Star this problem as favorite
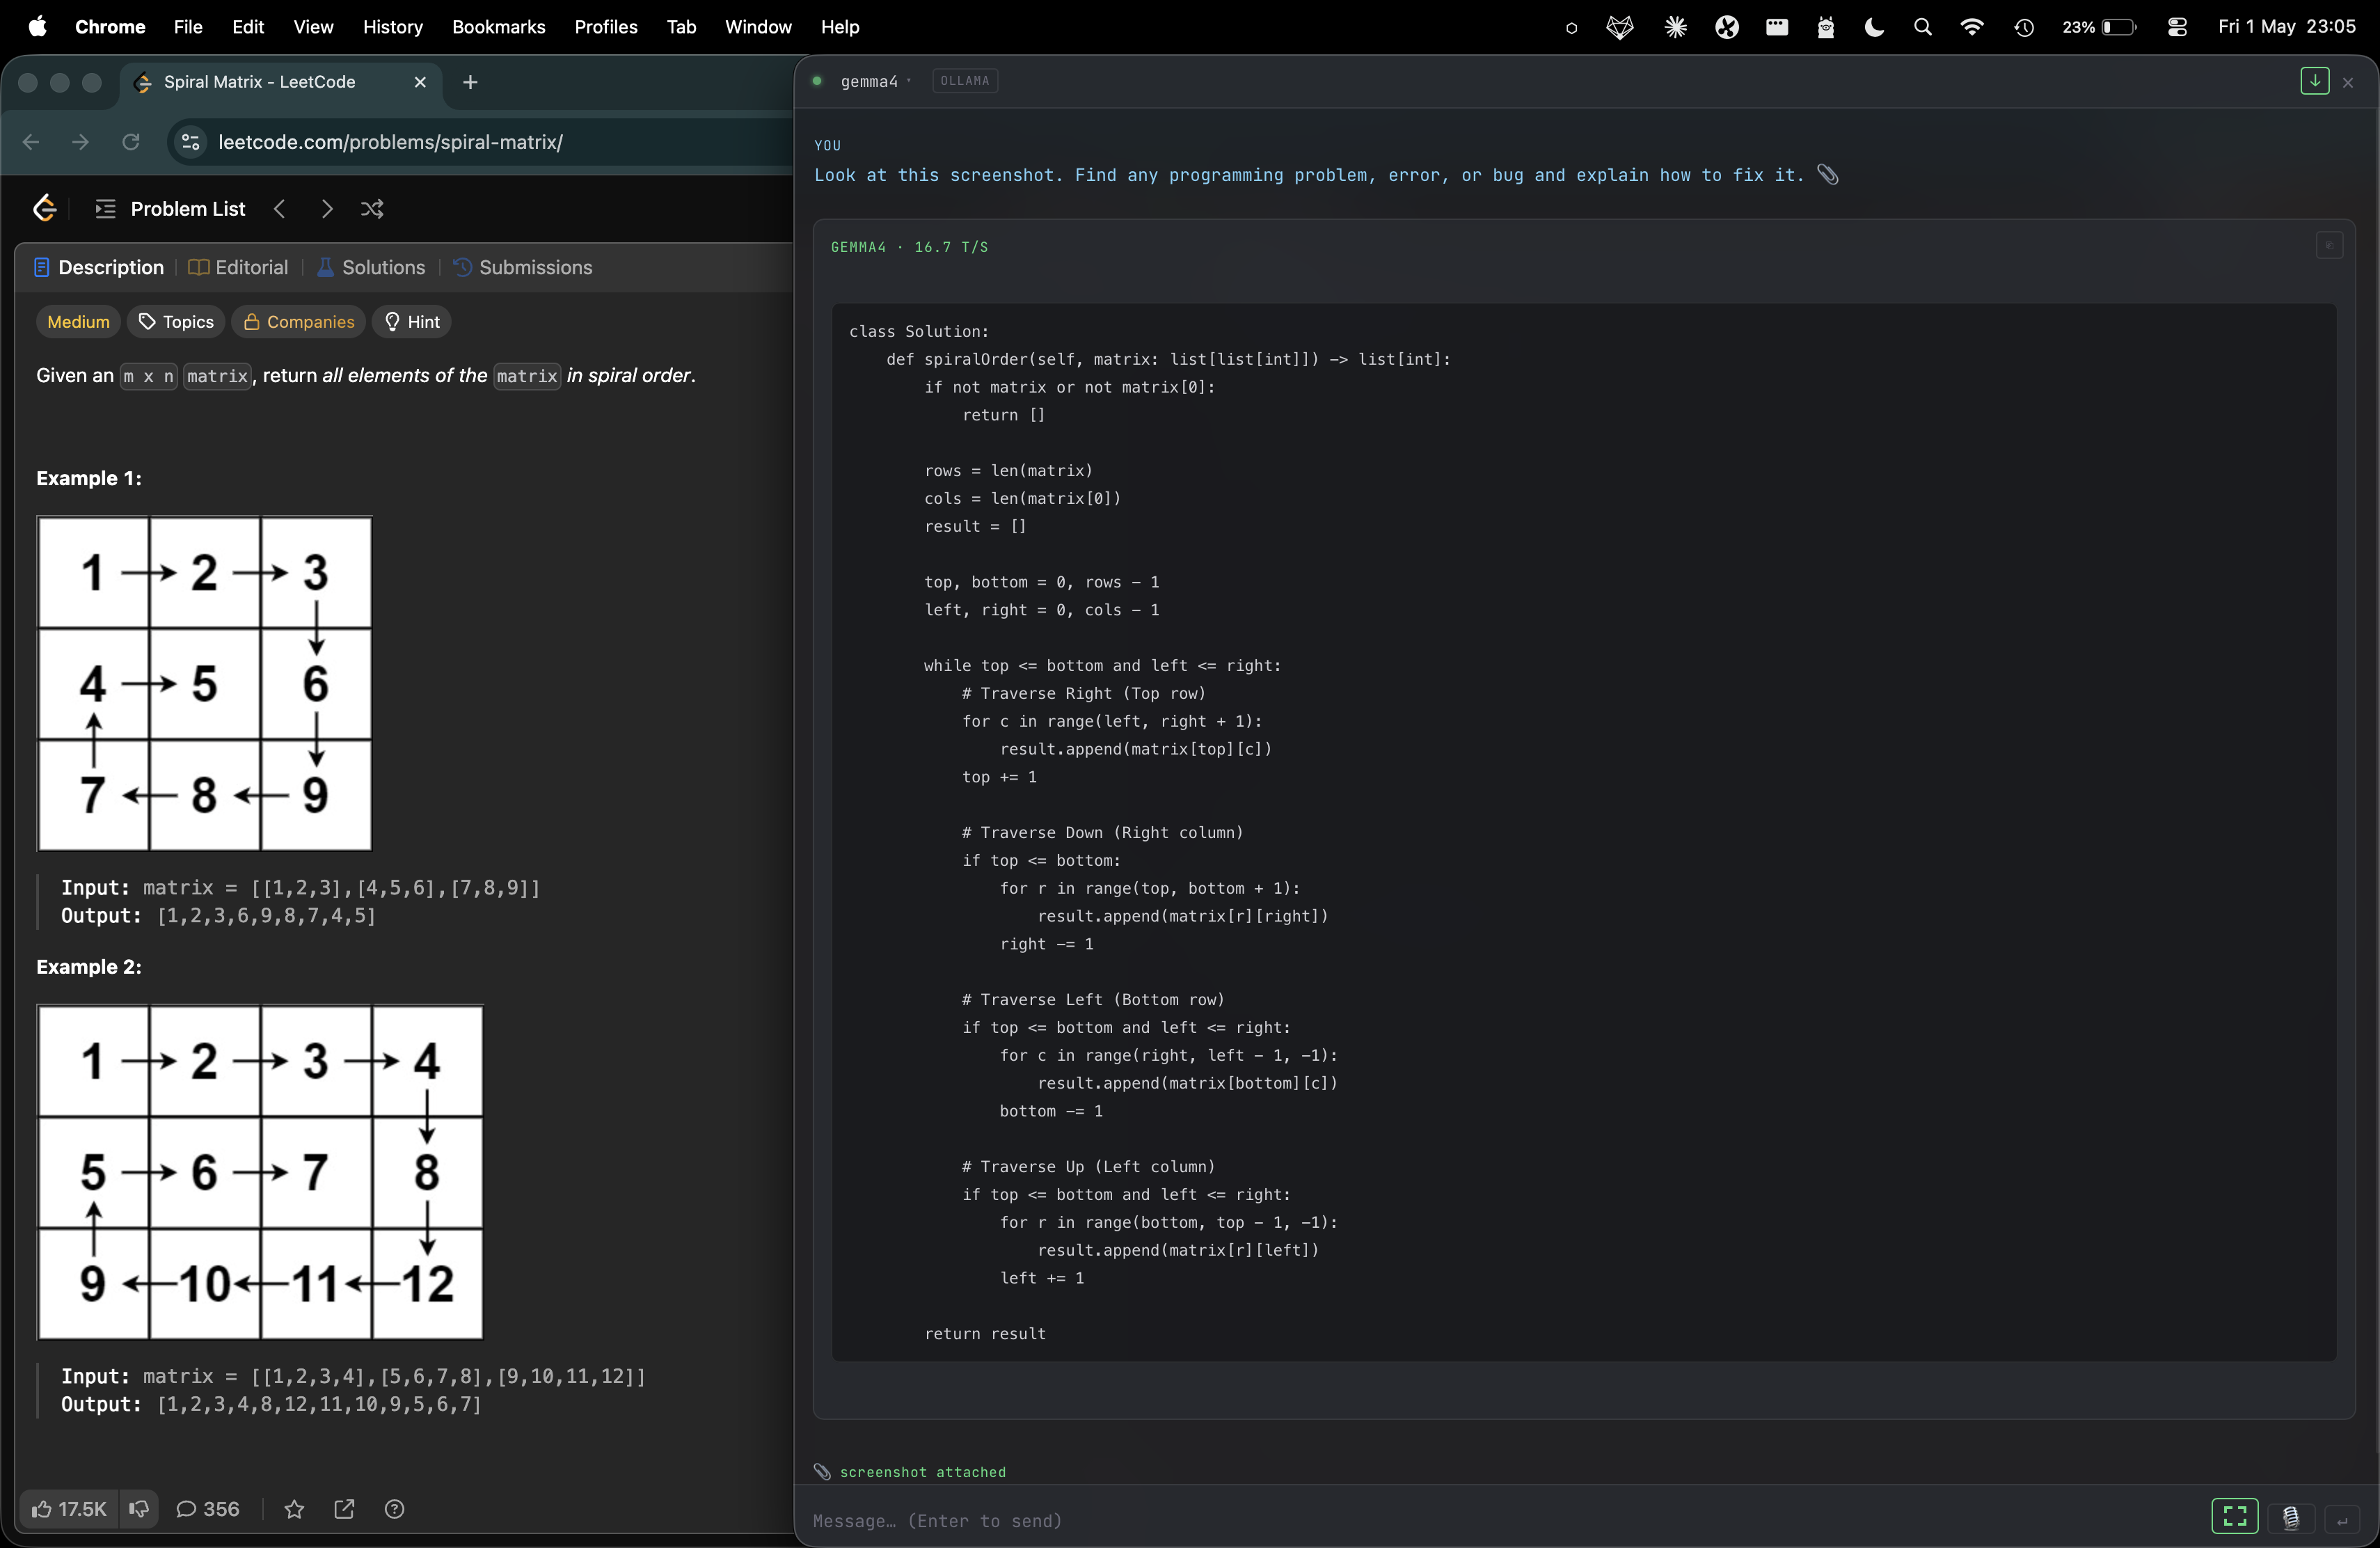Viewport: 2380px width, 1548px height. point(294,1509)
